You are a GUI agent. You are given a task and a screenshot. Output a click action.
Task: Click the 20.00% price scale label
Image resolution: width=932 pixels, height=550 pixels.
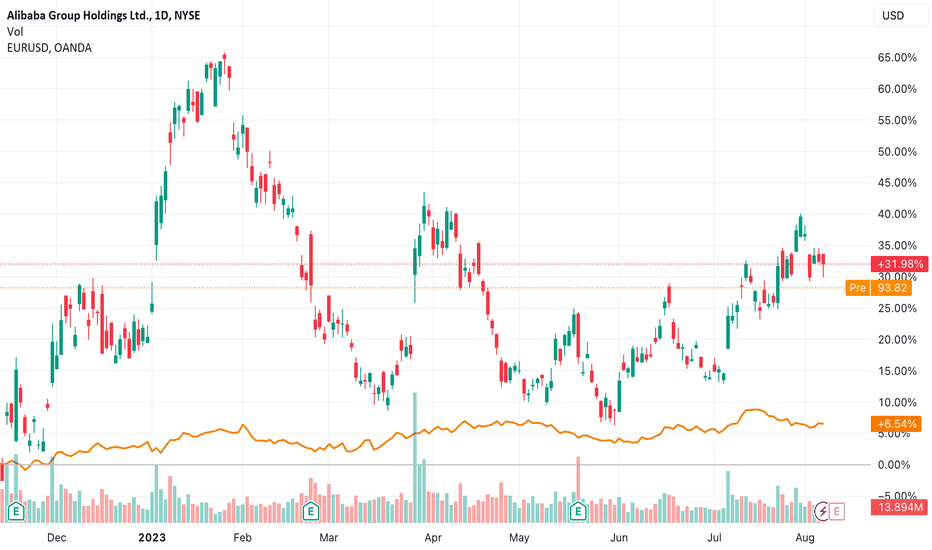pos(897,340)
